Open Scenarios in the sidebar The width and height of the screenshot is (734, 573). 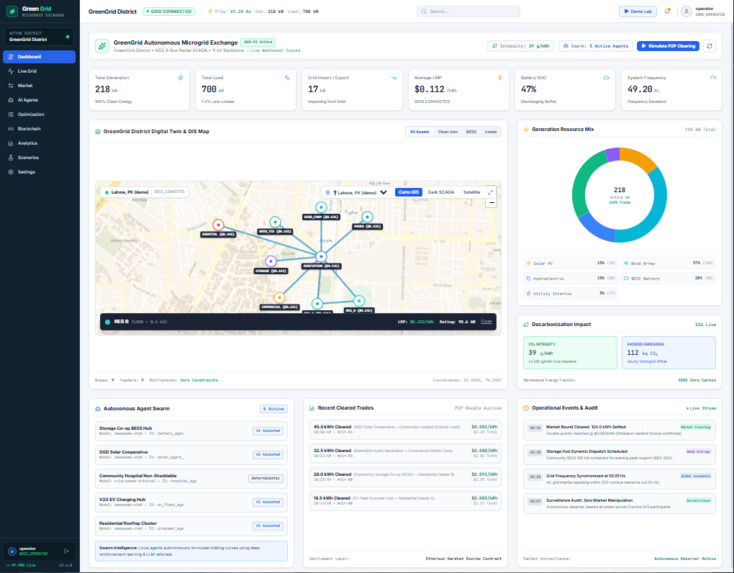pos(39,158)
